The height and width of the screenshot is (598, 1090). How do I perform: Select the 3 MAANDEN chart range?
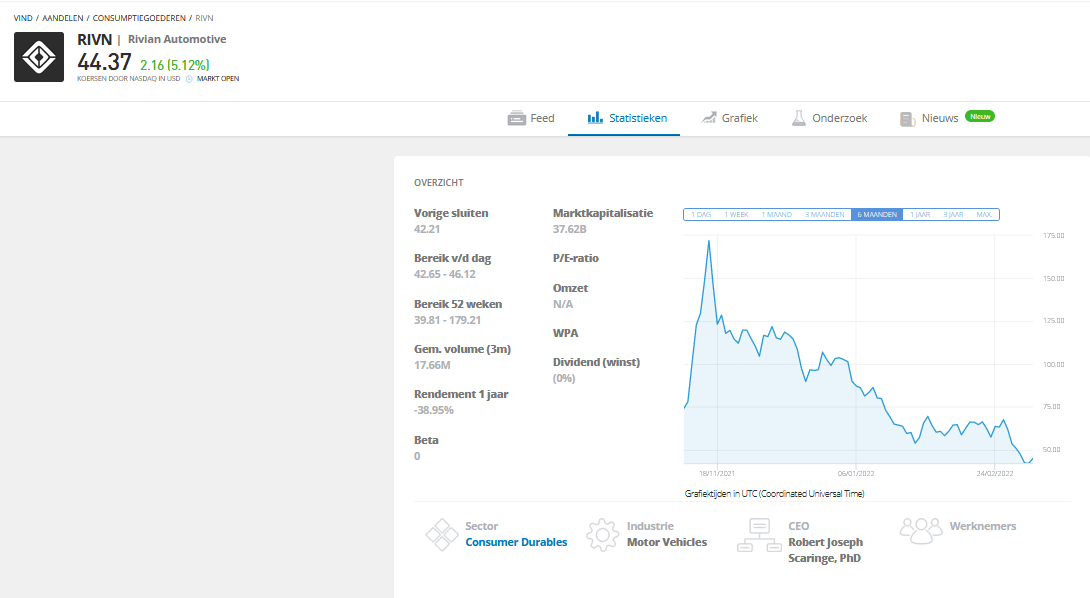click(824, 215)
